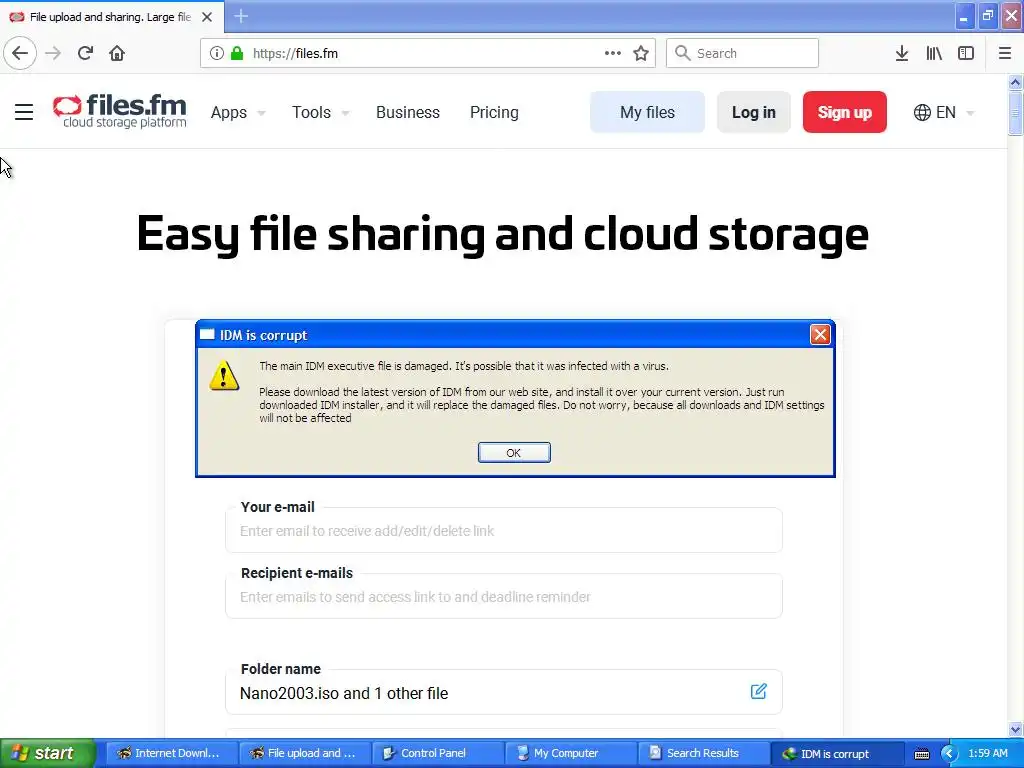The width and height of the screenshot is (1024, 768).
Task: Click the green secure padlock icon
Action: point(237,54)
